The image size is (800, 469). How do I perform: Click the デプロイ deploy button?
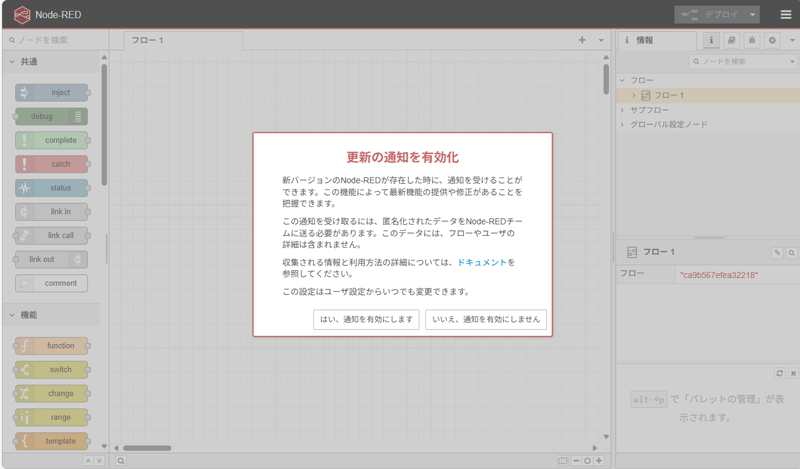[710, 15]
